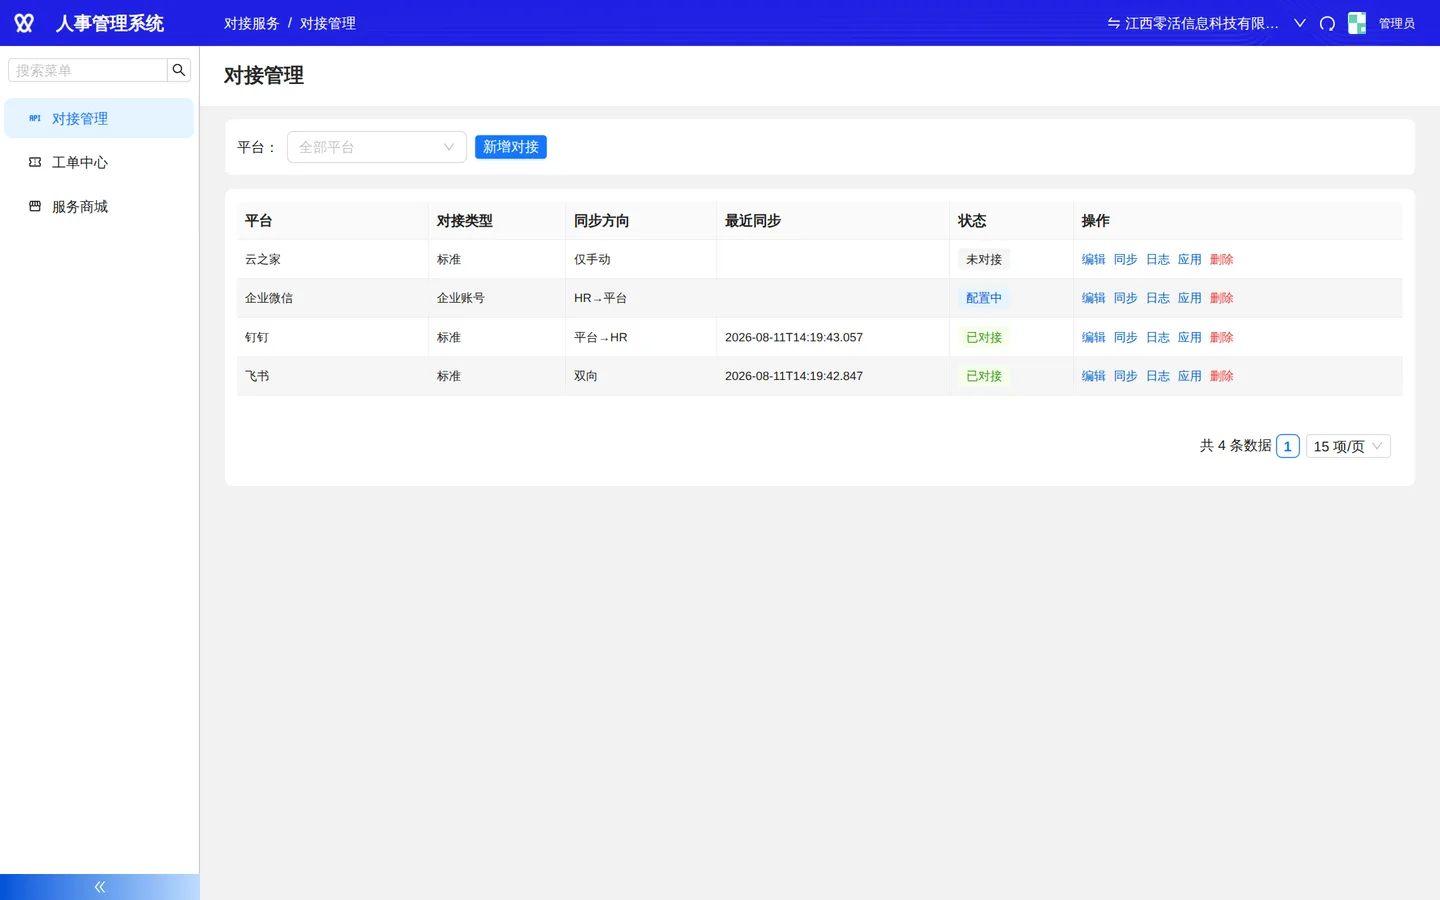Click the 服务商城 store icon

click(35, 206)
